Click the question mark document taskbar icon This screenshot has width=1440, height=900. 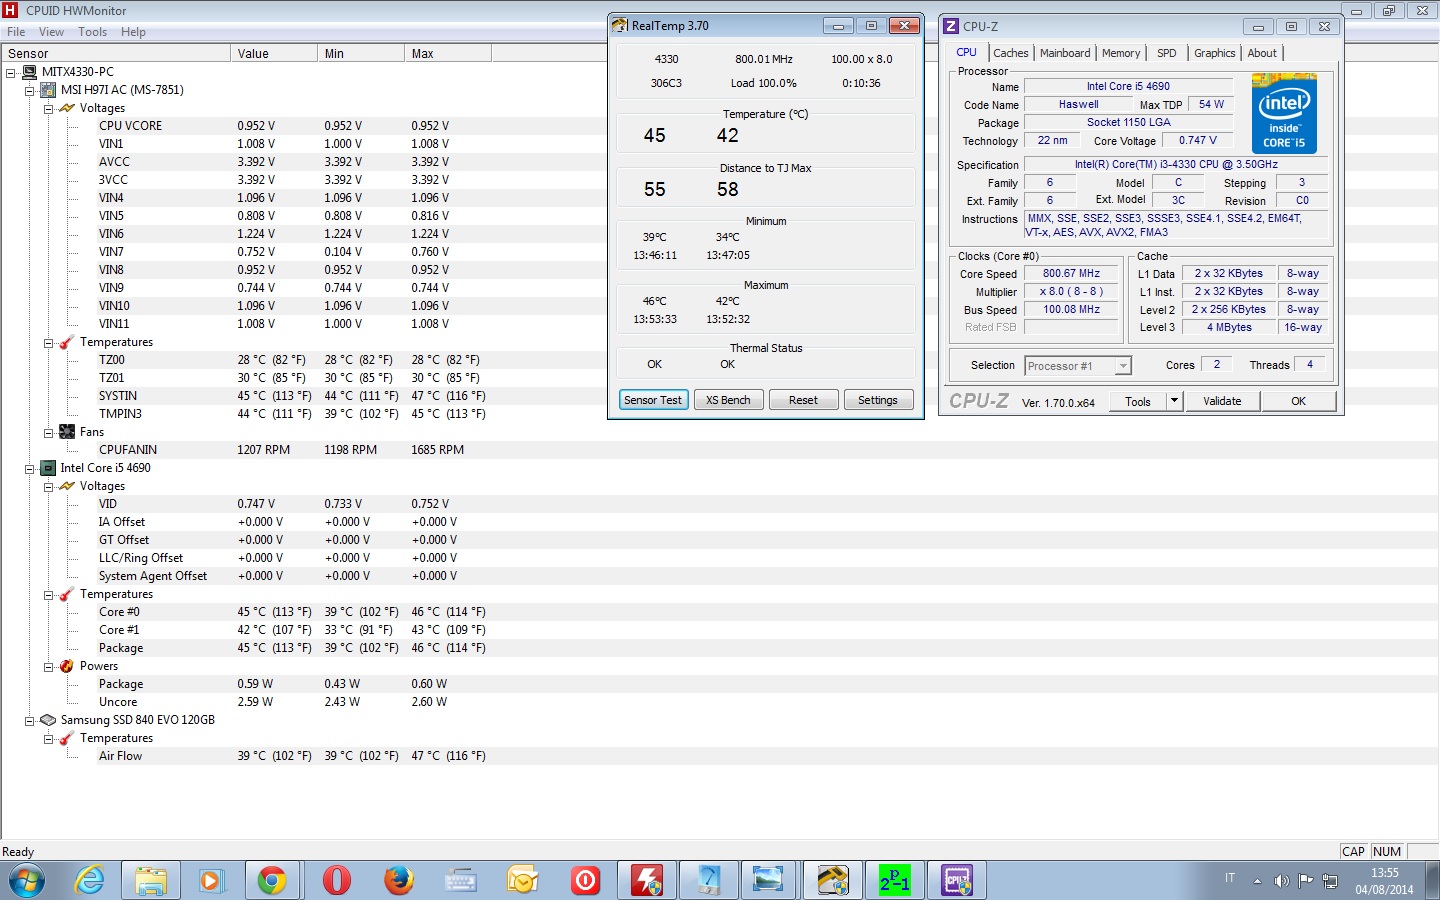[709, 880]
